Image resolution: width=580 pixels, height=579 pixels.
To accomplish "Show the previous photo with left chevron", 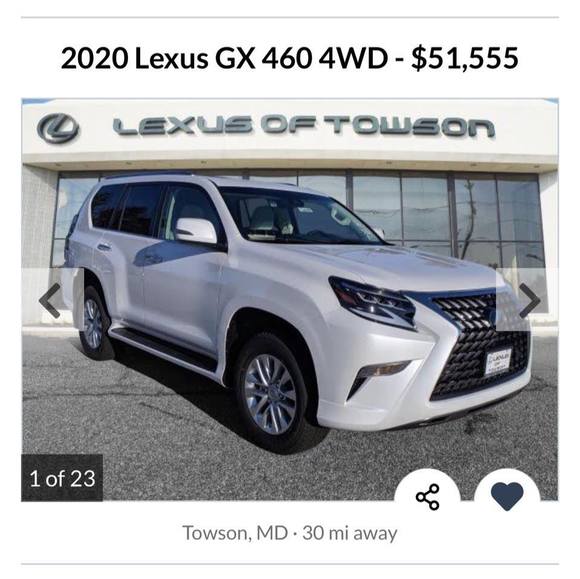I will (51, 300).
